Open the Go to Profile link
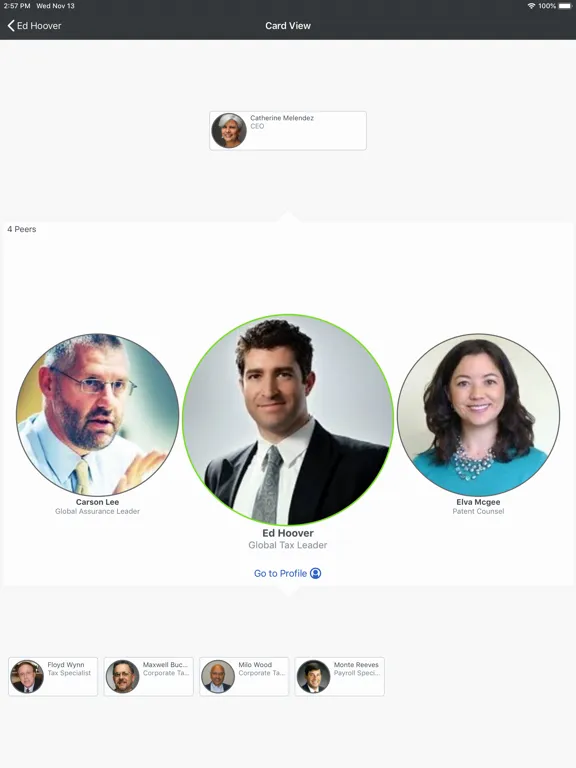 tap(288, 573)
